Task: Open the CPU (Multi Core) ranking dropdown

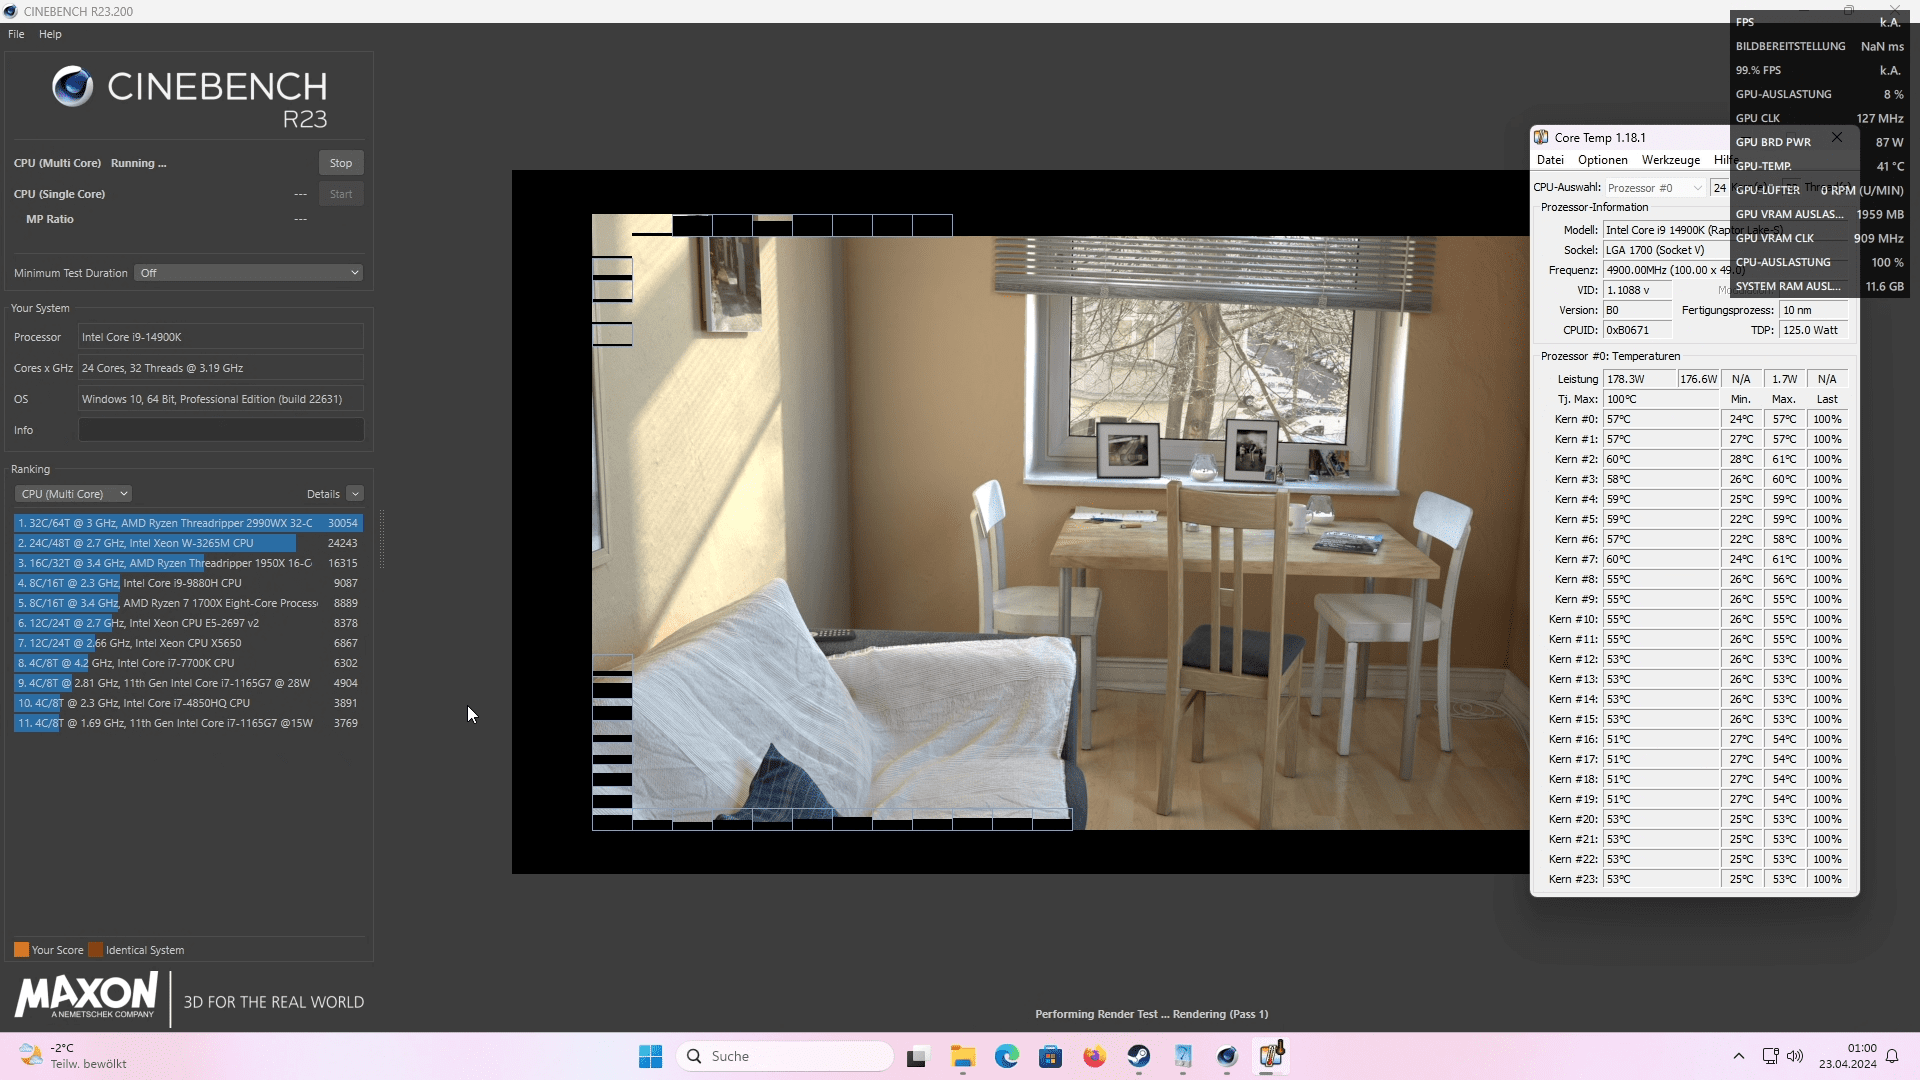Action: coord(74,494)
